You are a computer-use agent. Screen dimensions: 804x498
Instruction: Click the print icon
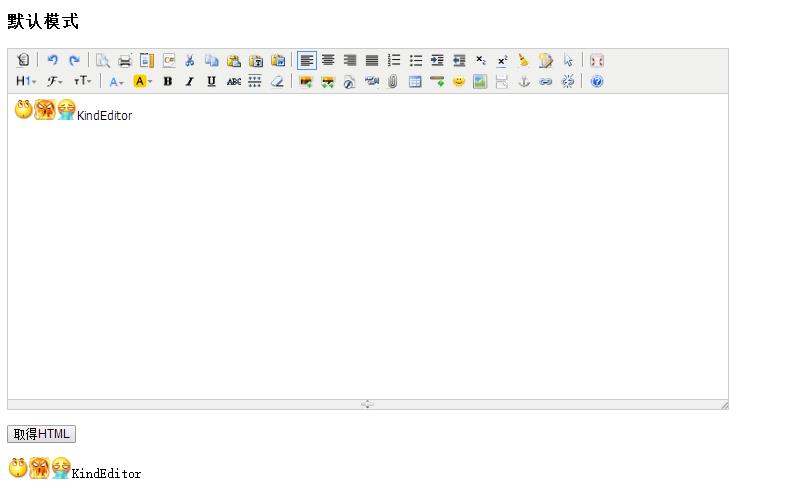click(x=125, y=60)
